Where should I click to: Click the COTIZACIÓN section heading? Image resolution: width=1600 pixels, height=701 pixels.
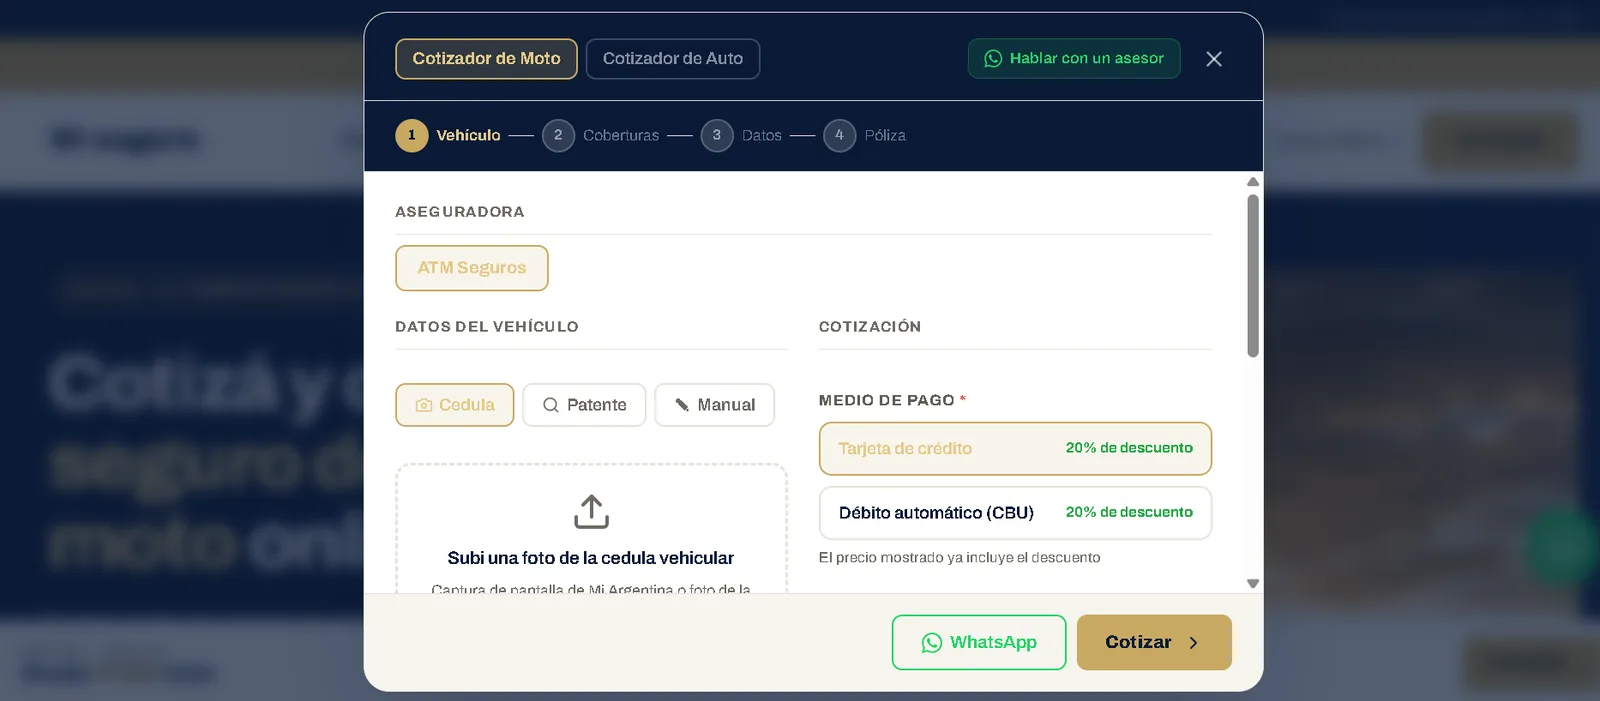[x=870, y=327]
